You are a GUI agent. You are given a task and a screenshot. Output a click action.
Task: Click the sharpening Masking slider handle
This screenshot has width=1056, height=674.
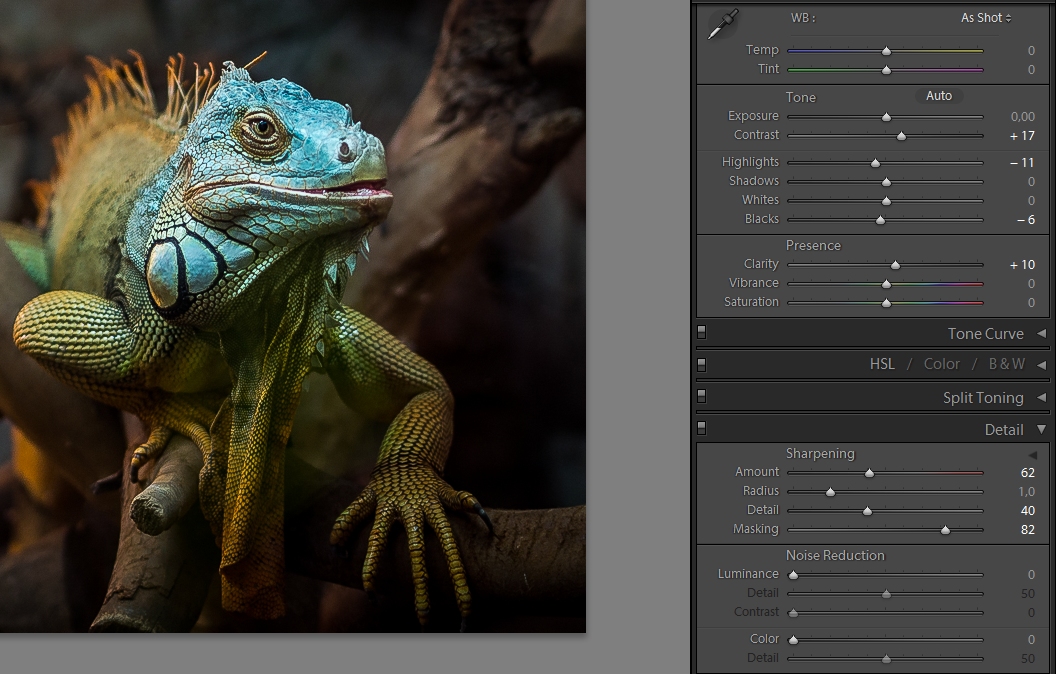945,530
